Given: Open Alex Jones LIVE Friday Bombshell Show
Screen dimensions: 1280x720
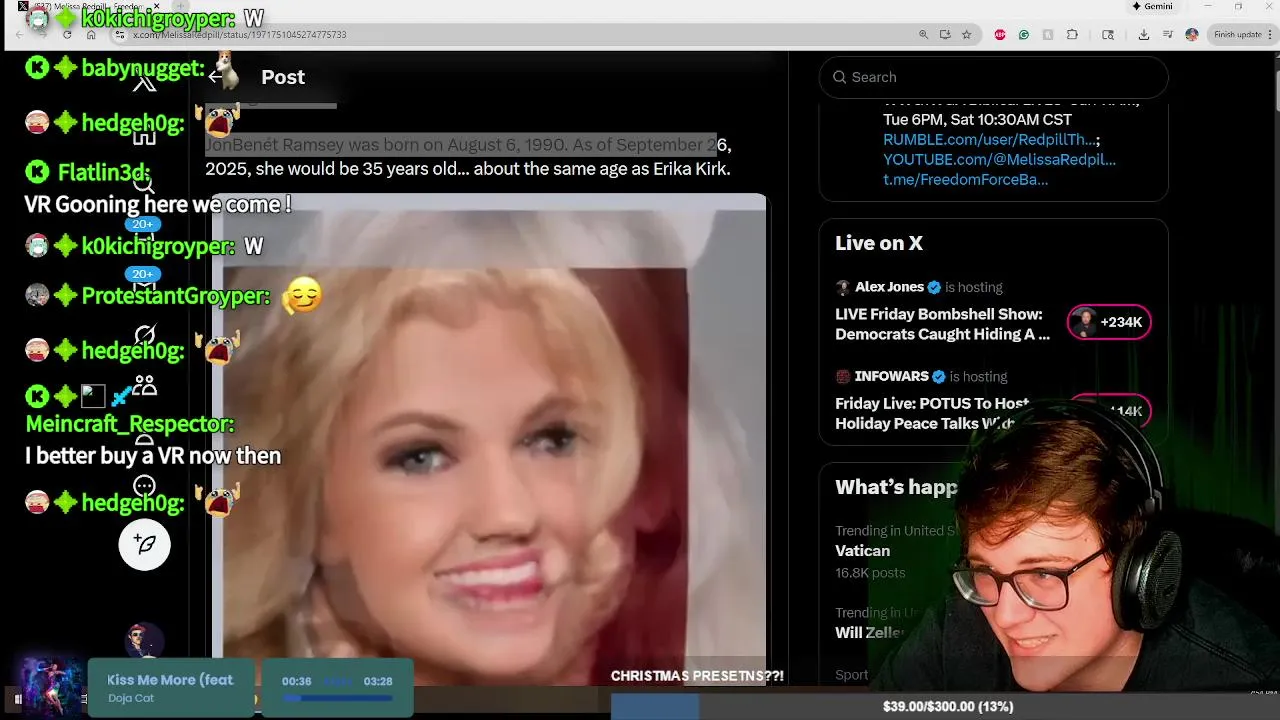Looking at the screenshot, I should click(942, 324).
